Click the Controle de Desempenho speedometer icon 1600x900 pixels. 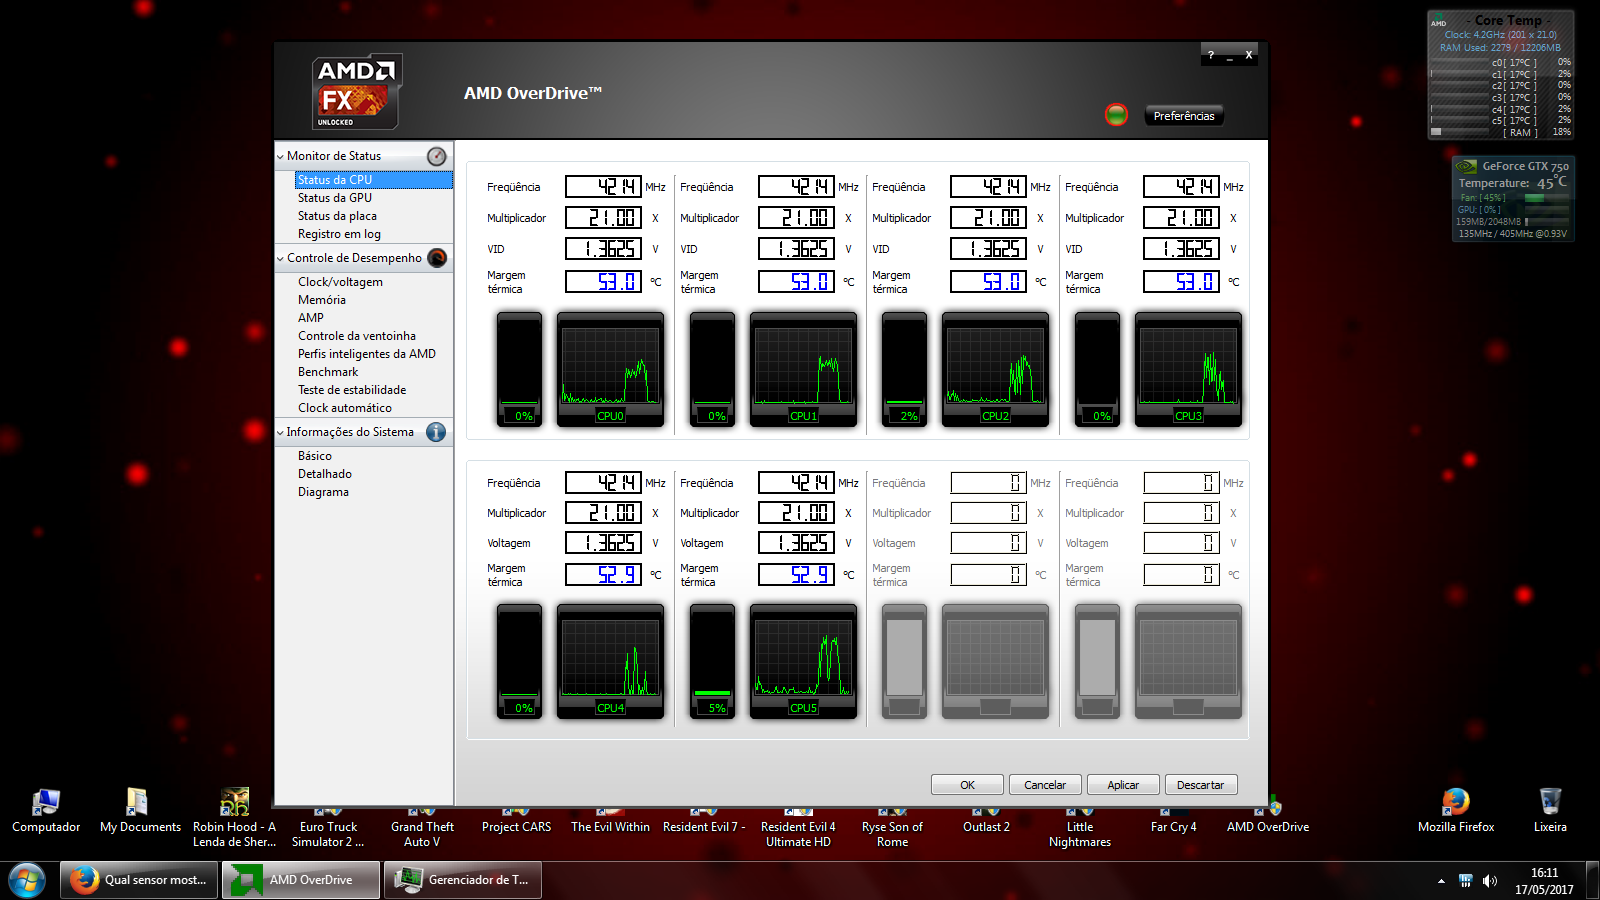point(437,258)
